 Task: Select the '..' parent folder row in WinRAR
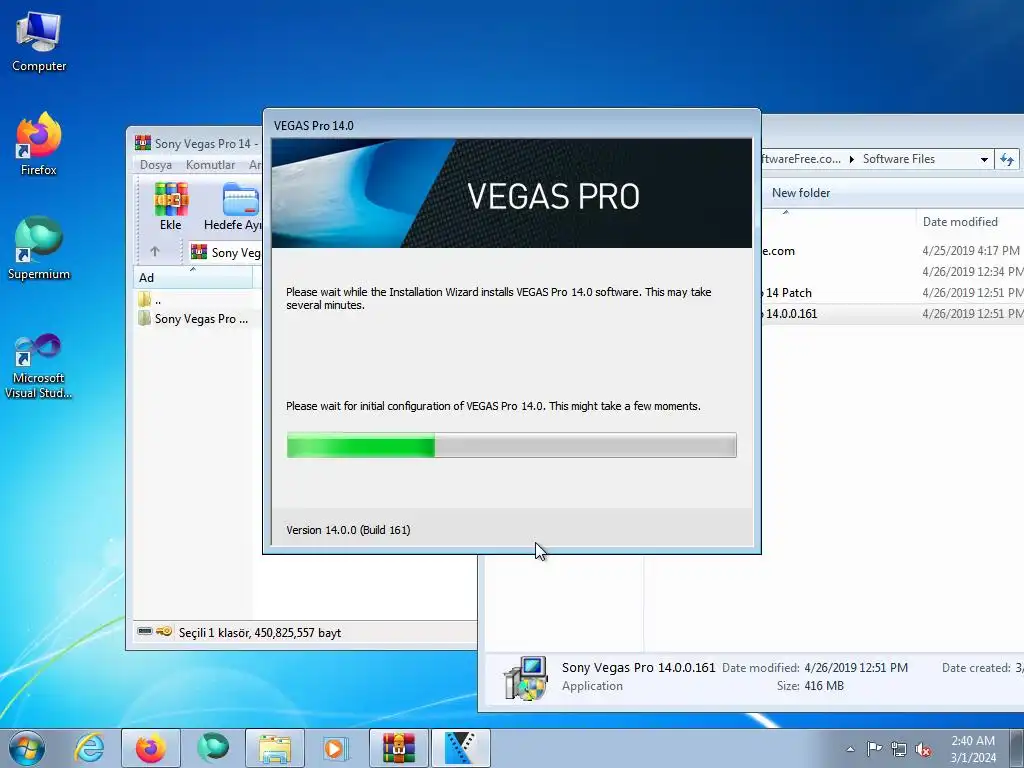click(193, 300)
